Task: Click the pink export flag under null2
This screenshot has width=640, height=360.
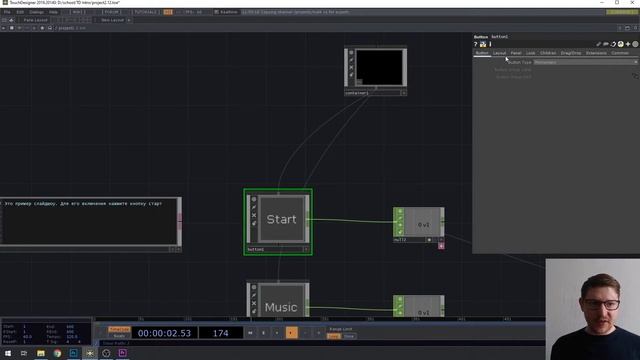Action: 441,246
